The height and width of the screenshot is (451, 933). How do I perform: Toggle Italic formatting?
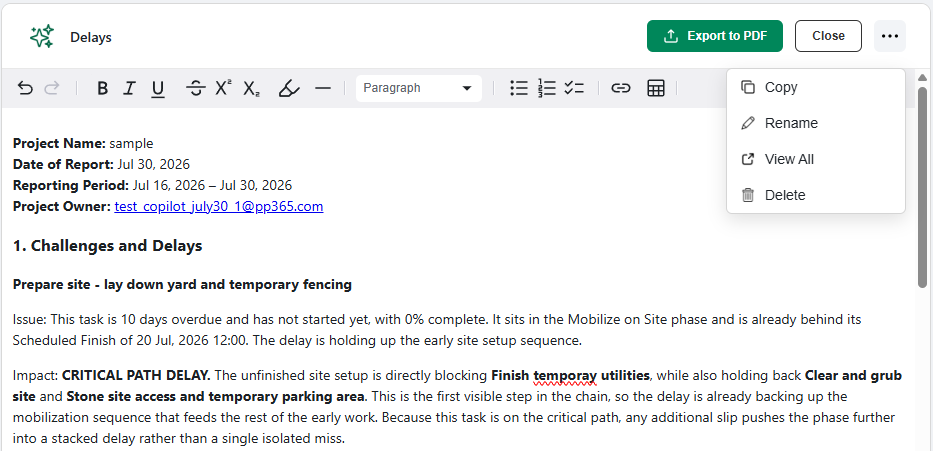129,89
